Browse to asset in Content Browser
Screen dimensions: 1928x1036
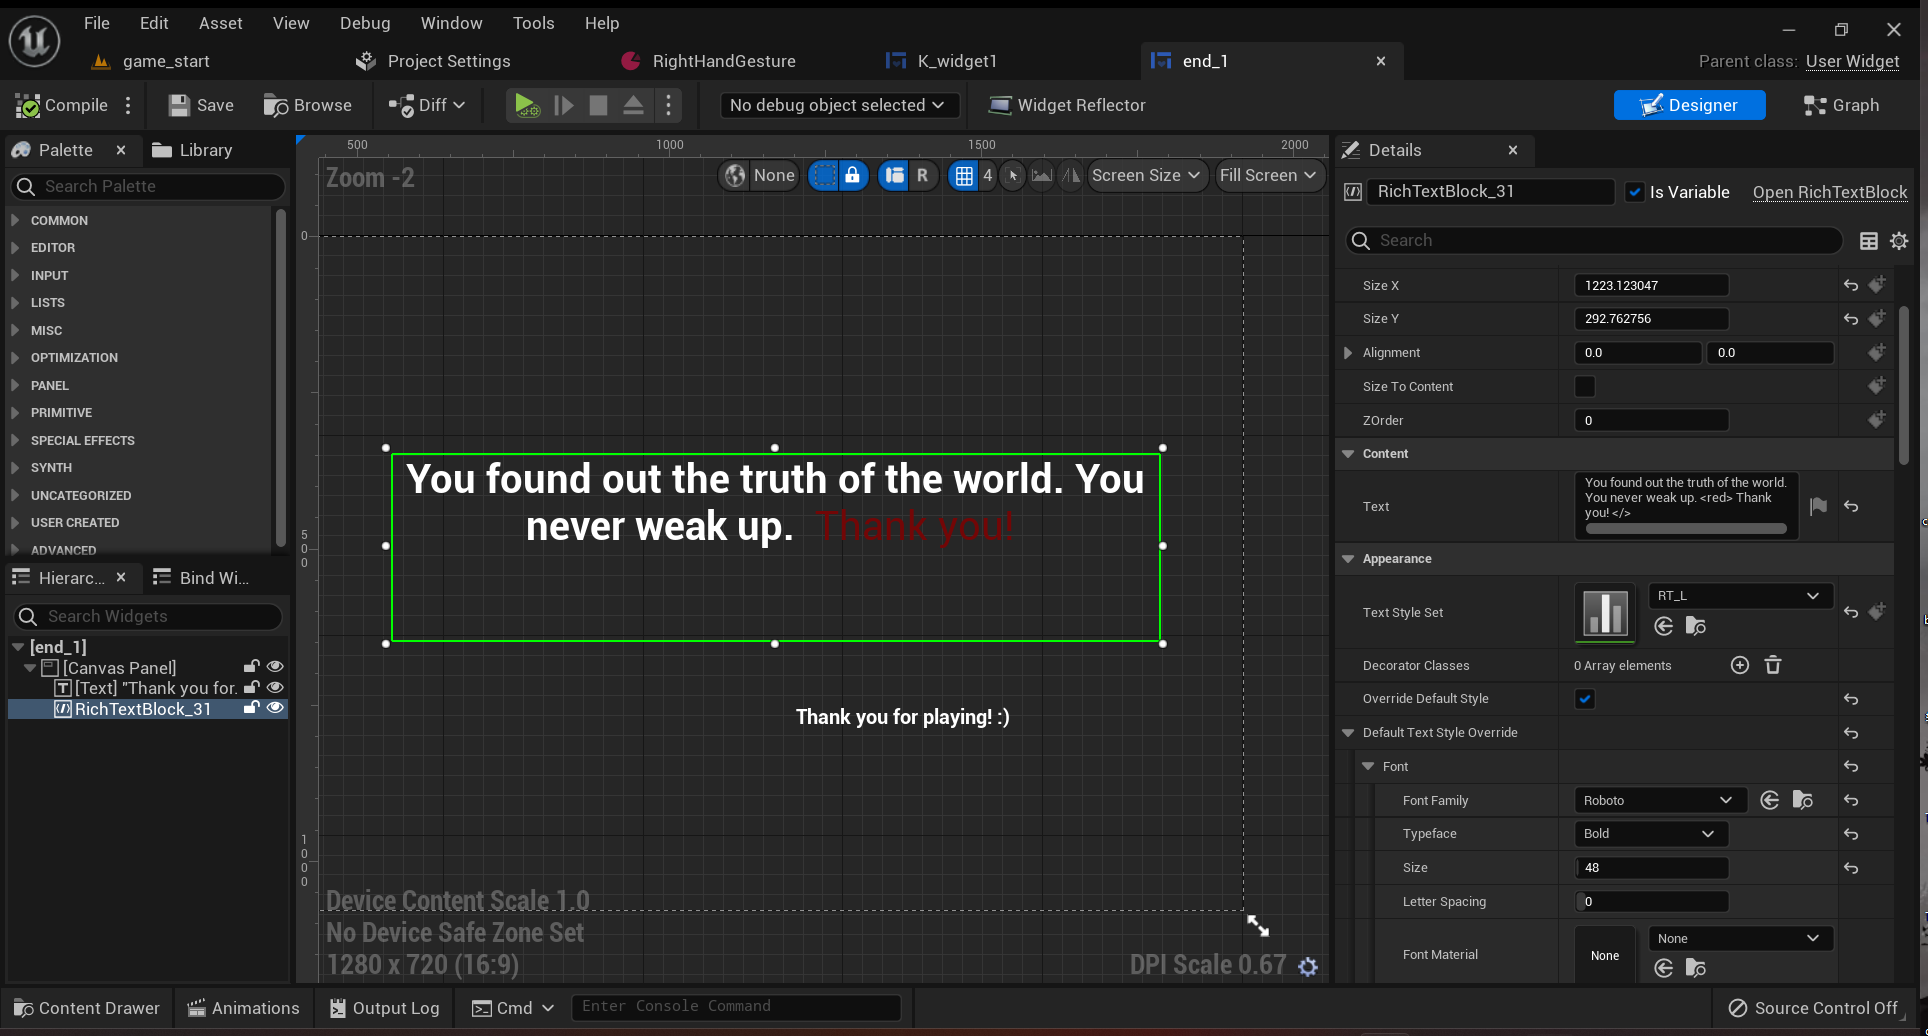coord(307,106)
